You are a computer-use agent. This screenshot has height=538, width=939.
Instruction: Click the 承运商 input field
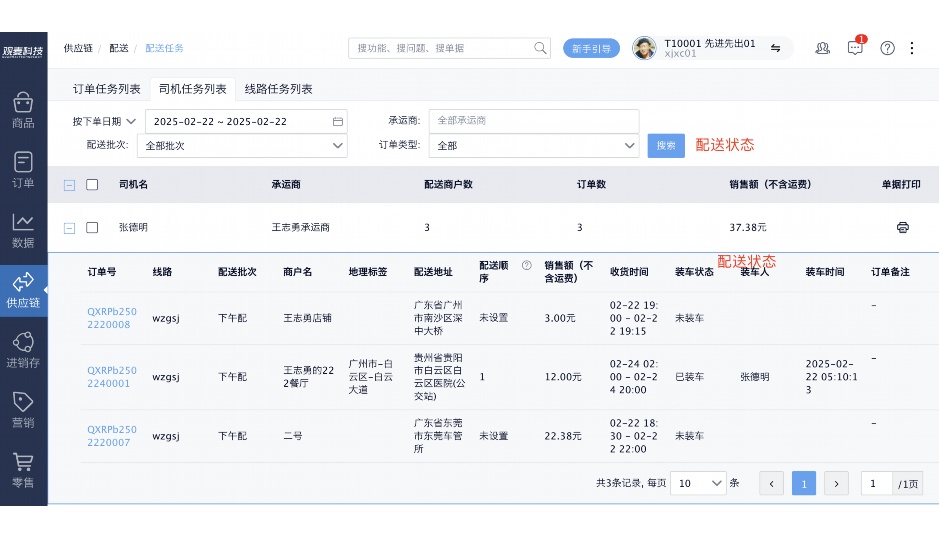[x=533, y=121]
